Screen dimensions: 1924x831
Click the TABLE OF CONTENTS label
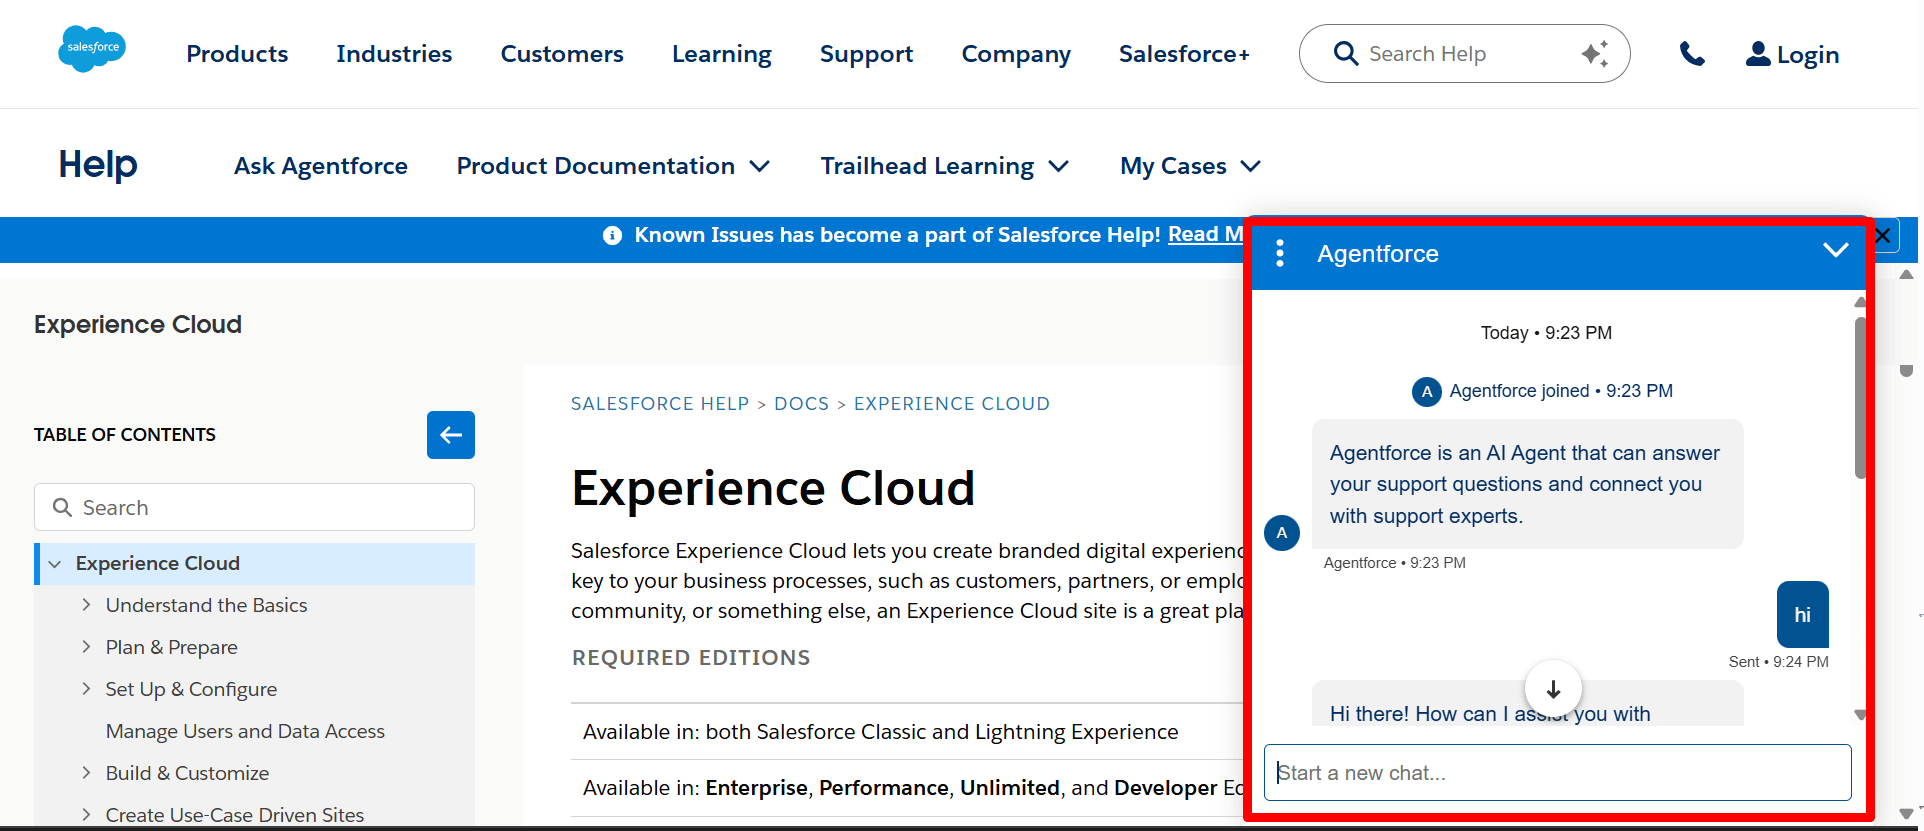point(125,435)
